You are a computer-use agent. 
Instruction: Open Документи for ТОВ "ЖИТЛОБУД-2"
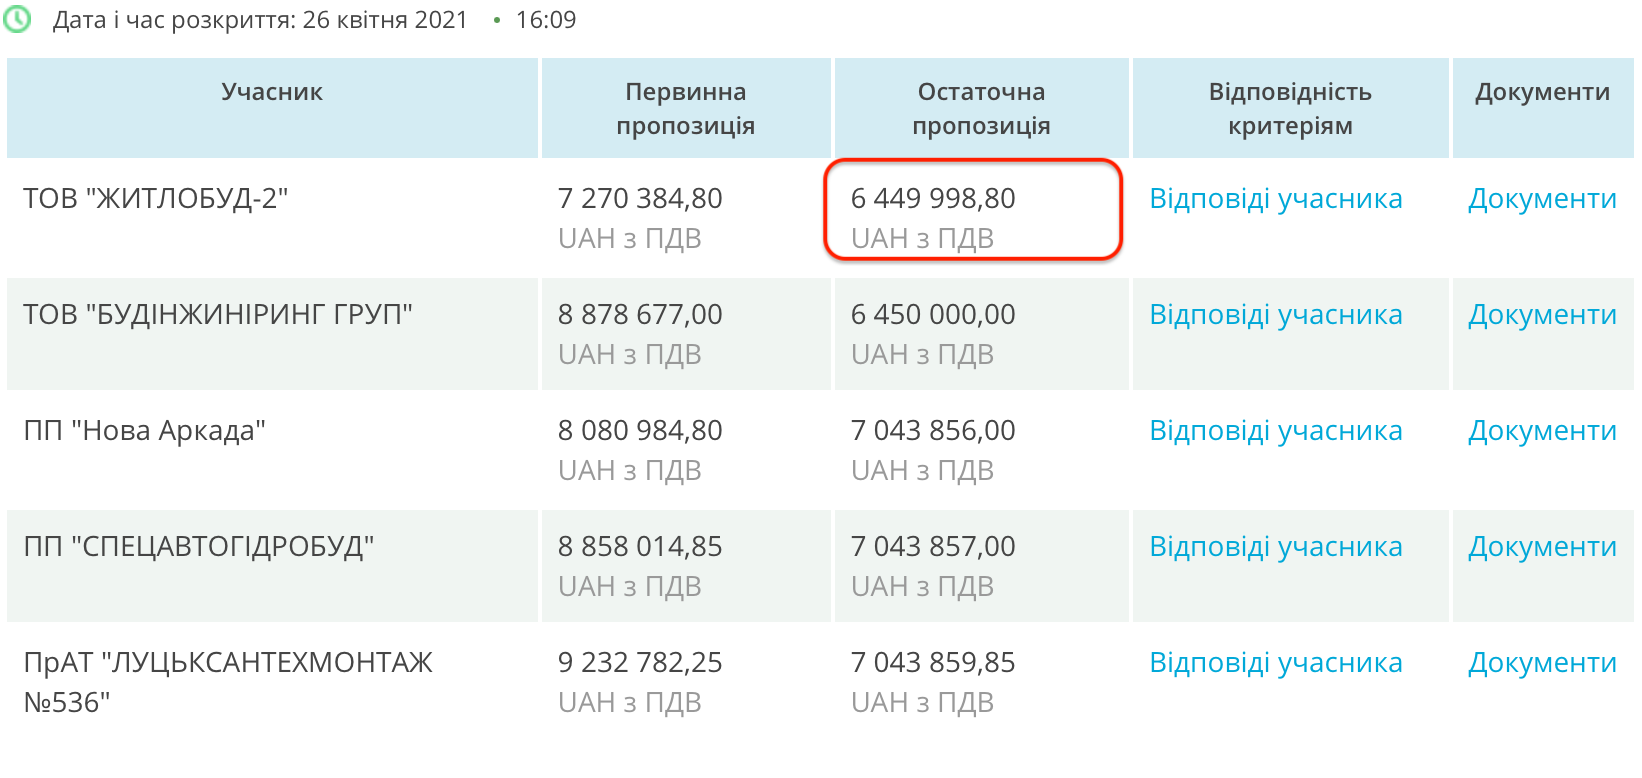tap(1542, 199)
